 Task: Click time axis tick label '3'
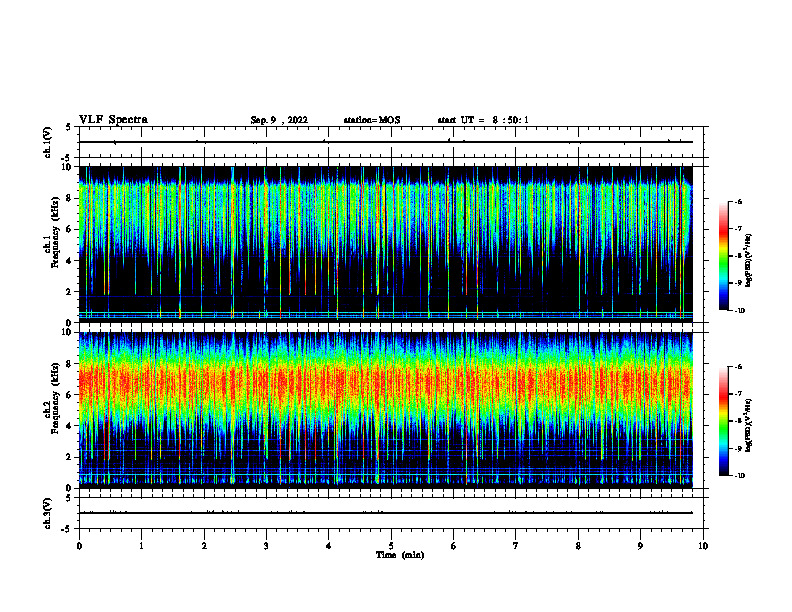[x=266, y=546]
